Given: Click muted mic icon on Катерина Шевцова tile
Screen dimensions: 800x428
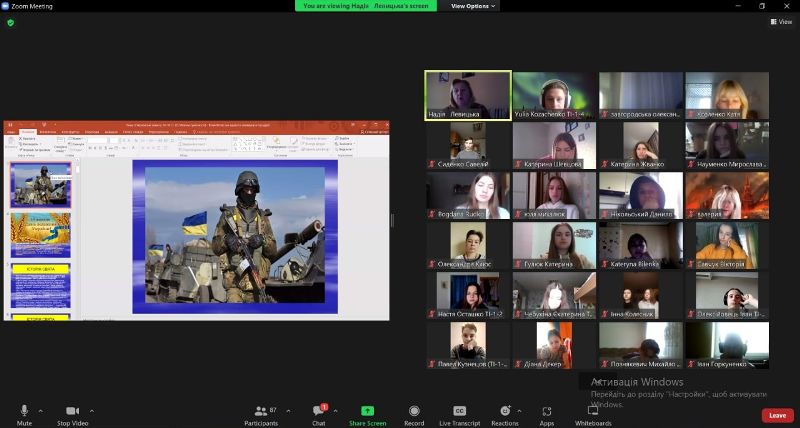Looking at the screenshot, I should [x=518, y=164].
